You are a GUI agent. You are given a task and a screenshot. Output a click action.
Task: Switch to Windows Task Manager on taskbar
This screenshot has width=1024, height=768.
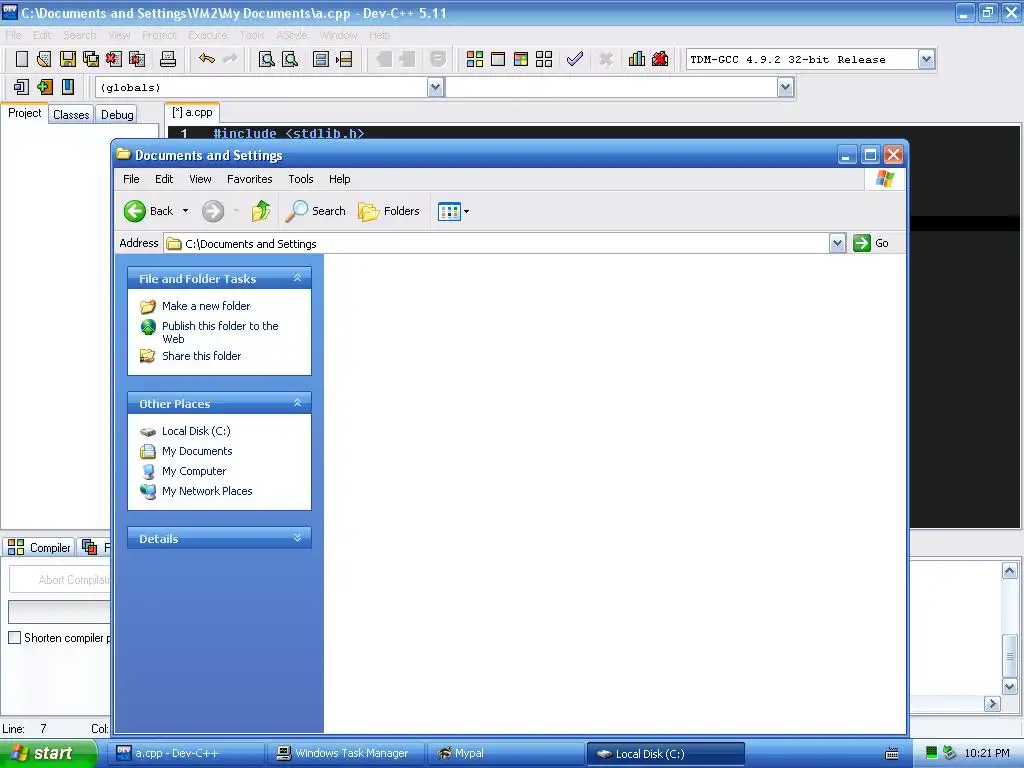point(345,753)
